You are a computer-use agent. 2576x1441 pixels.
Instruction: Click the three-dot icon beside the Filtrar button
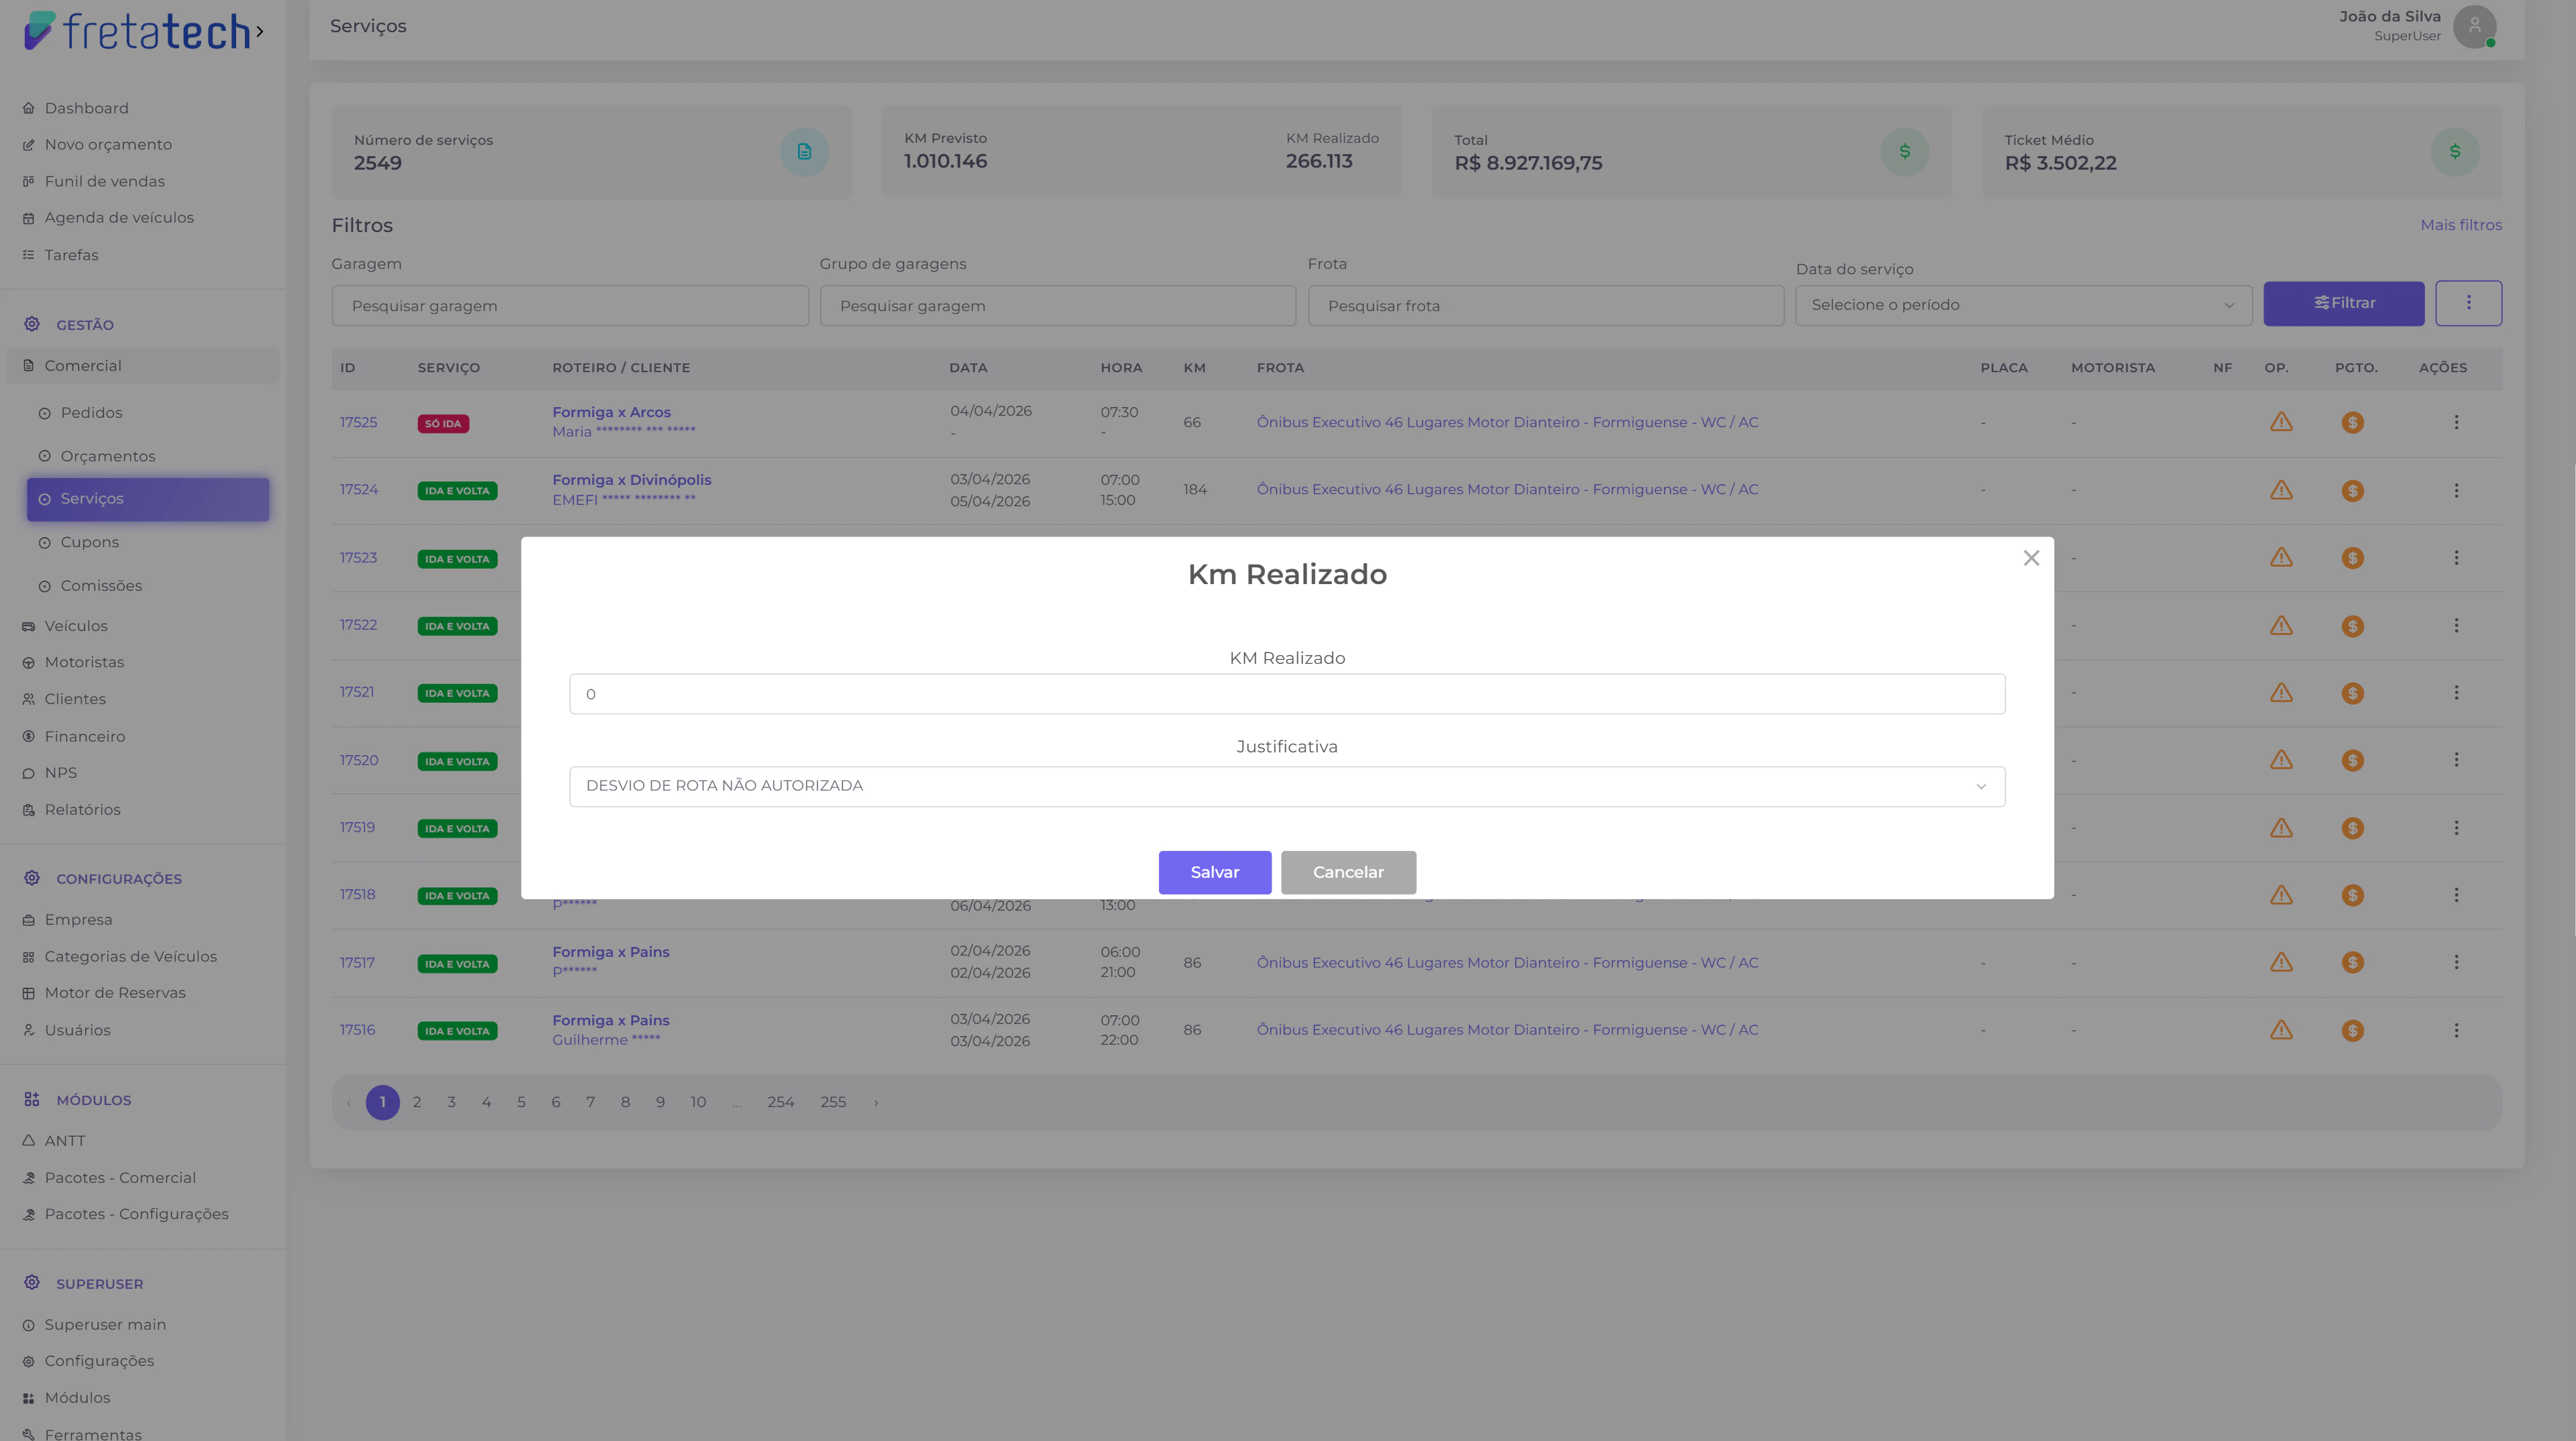click(x=2469, y=302)
